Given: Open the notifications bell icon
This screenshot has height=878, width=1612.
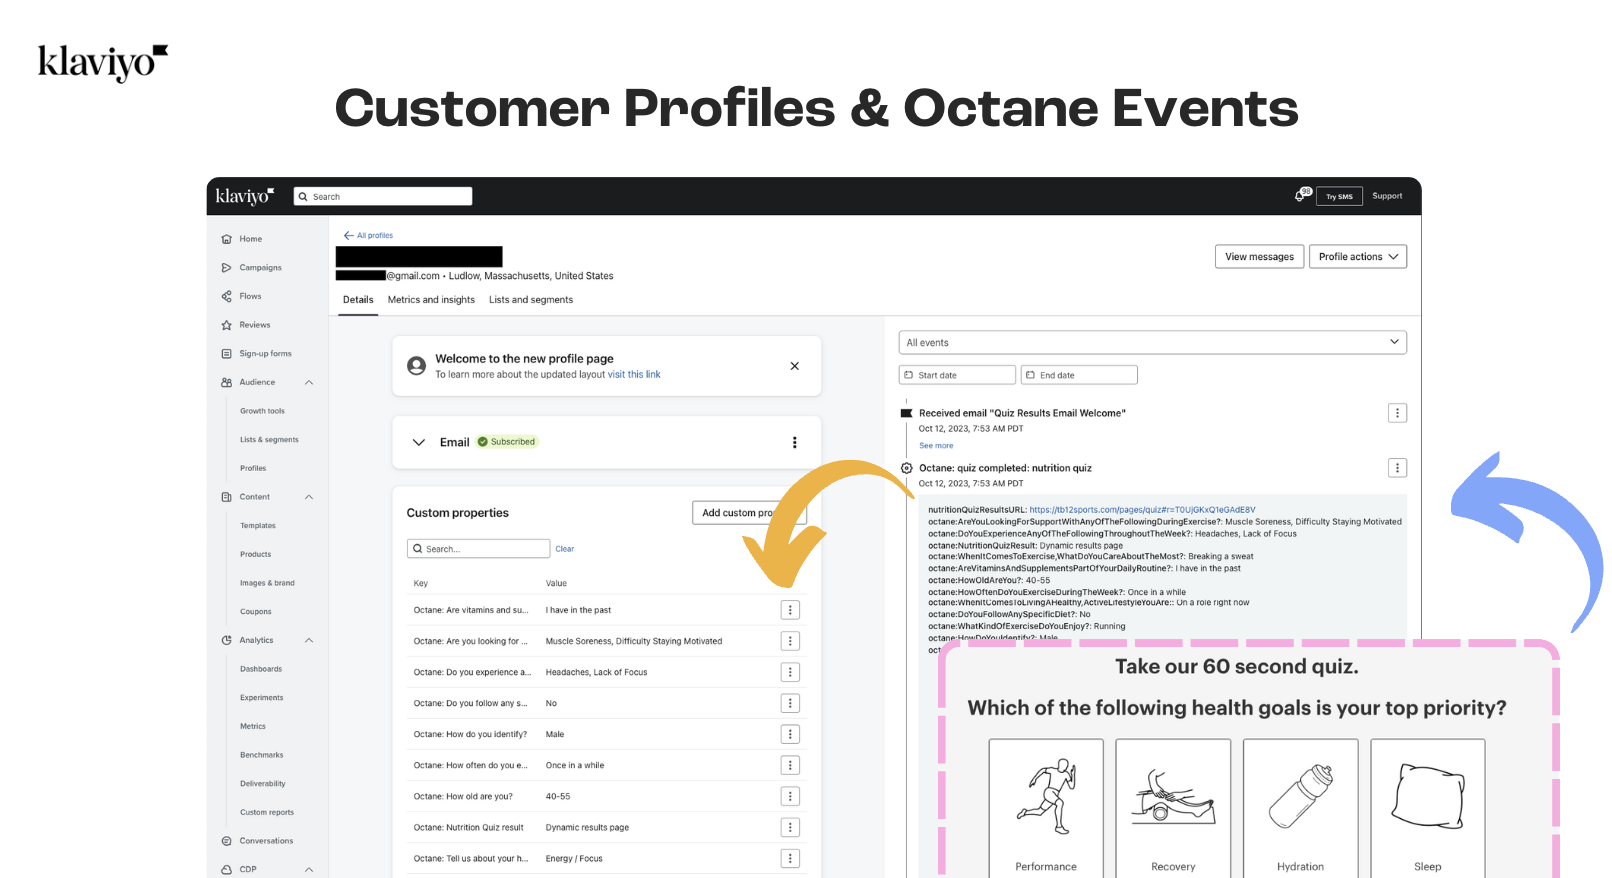Looking at the screenshot, I should click(x=1300, y=196).
